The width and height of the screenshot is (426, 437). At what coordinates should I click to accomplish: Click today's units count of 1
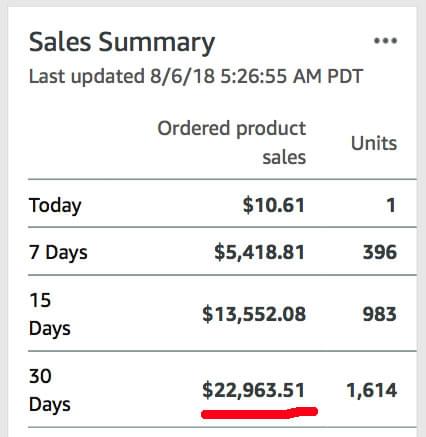click(391, 205)
